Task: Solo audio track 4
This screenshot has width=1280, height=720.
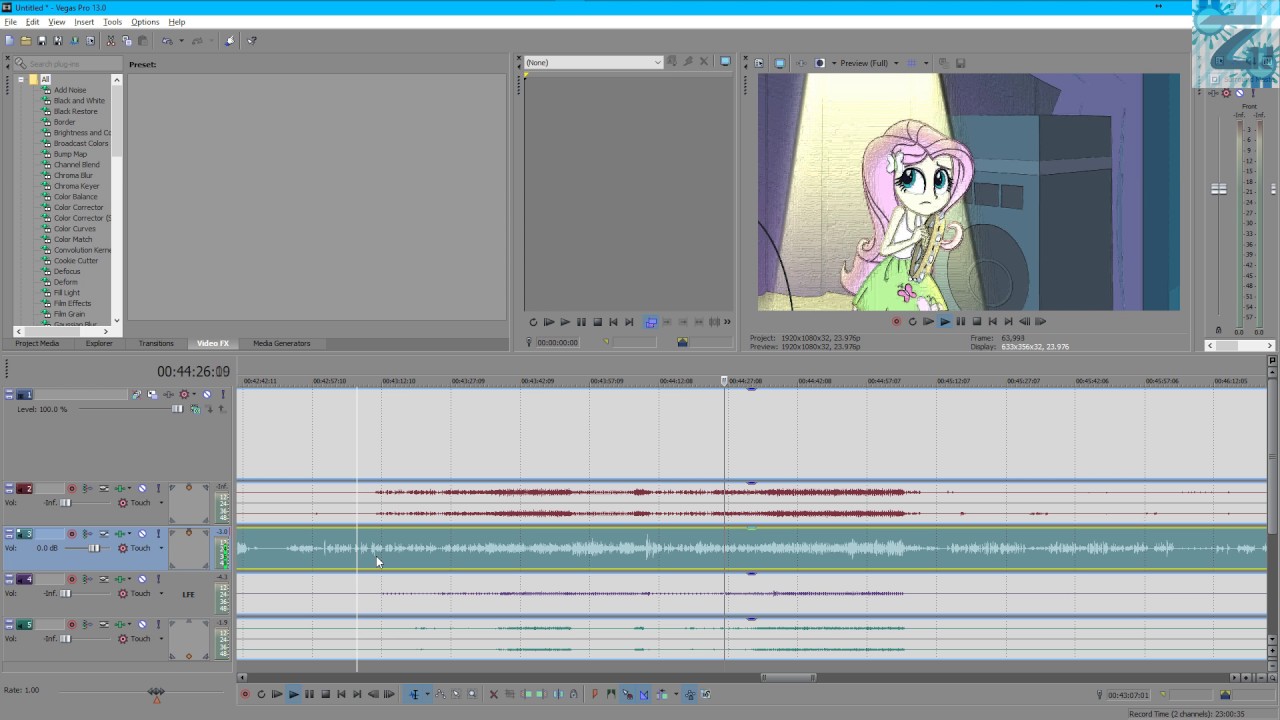Action: [x=158, y=579]
